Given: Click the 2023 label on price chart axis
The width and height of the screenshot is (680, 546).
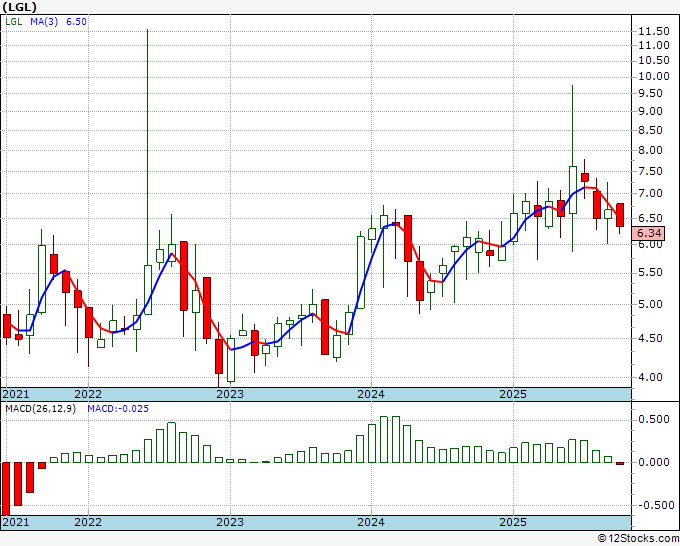Looking at the screenshot, I should [x=230, y=394].
